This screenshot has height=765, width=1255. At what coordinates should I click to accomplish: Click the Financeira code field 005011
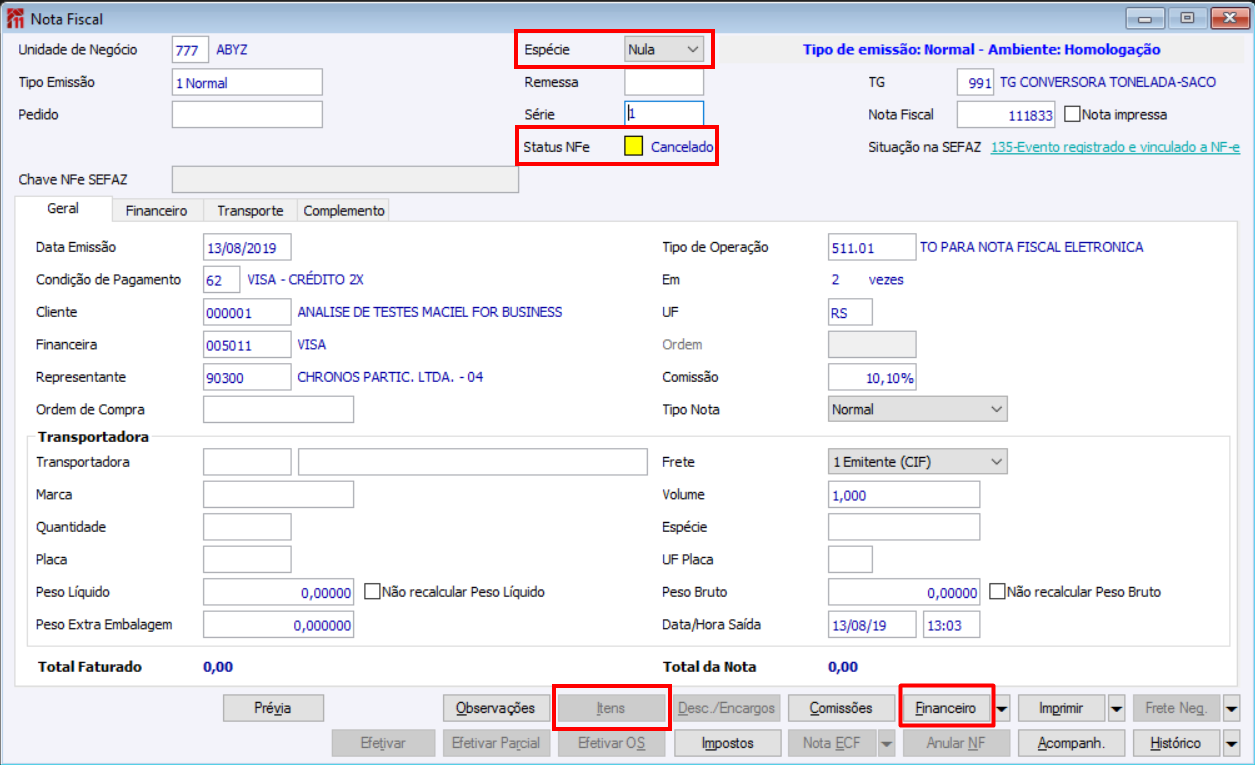click(247, 345)
